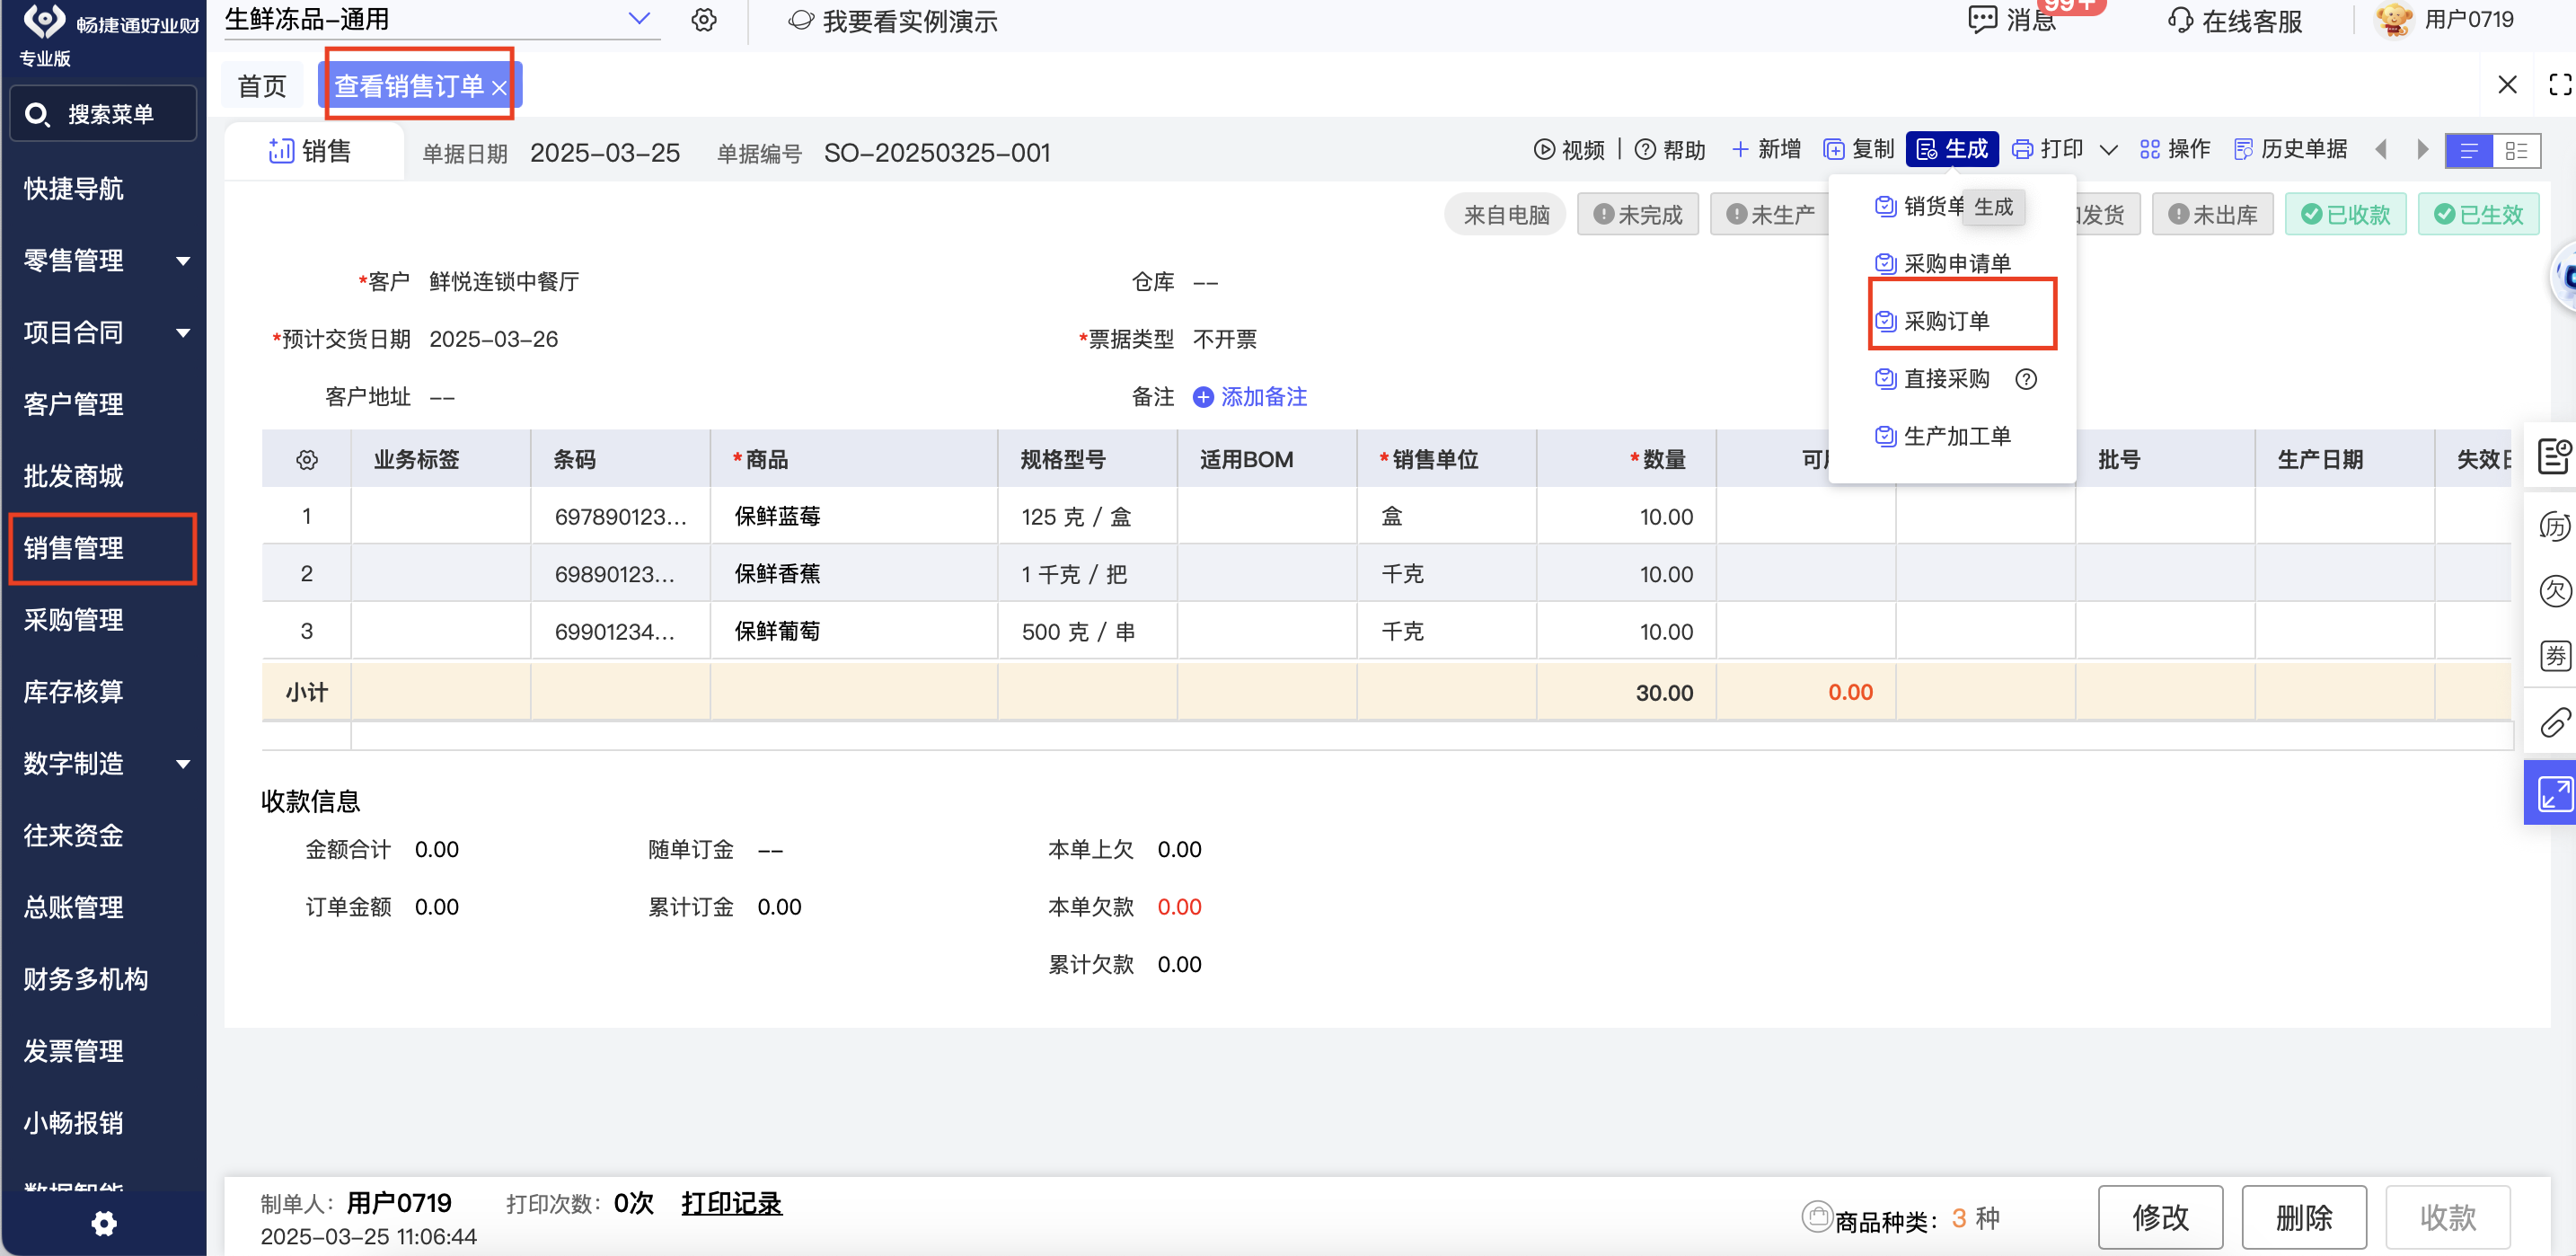Screen dimensions: 2576x1256
Task: Click the 已生效 status tag
Action: (x=2478, y=214)
